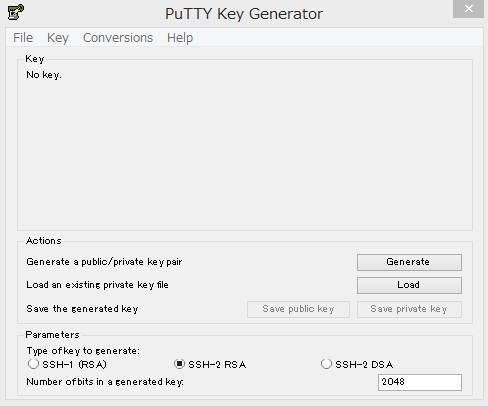Click the 'Type of key to generate' label

(x=83, y=351)
